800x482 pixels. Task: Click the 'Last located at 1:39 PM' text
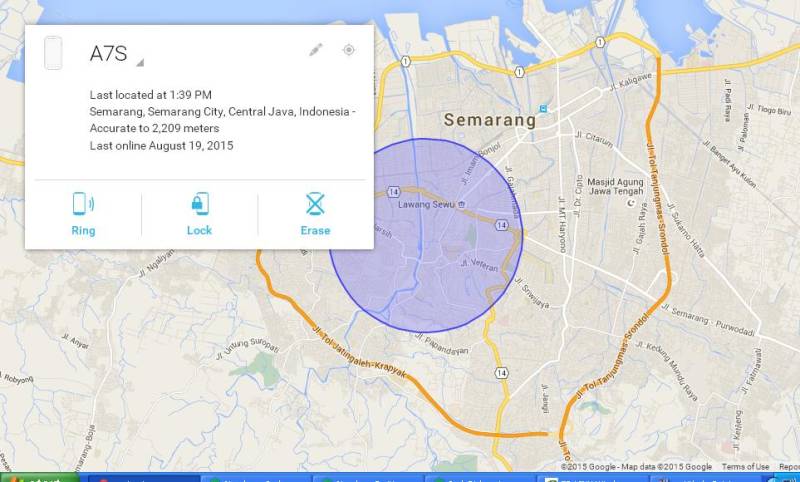click(x=151, y=95)
